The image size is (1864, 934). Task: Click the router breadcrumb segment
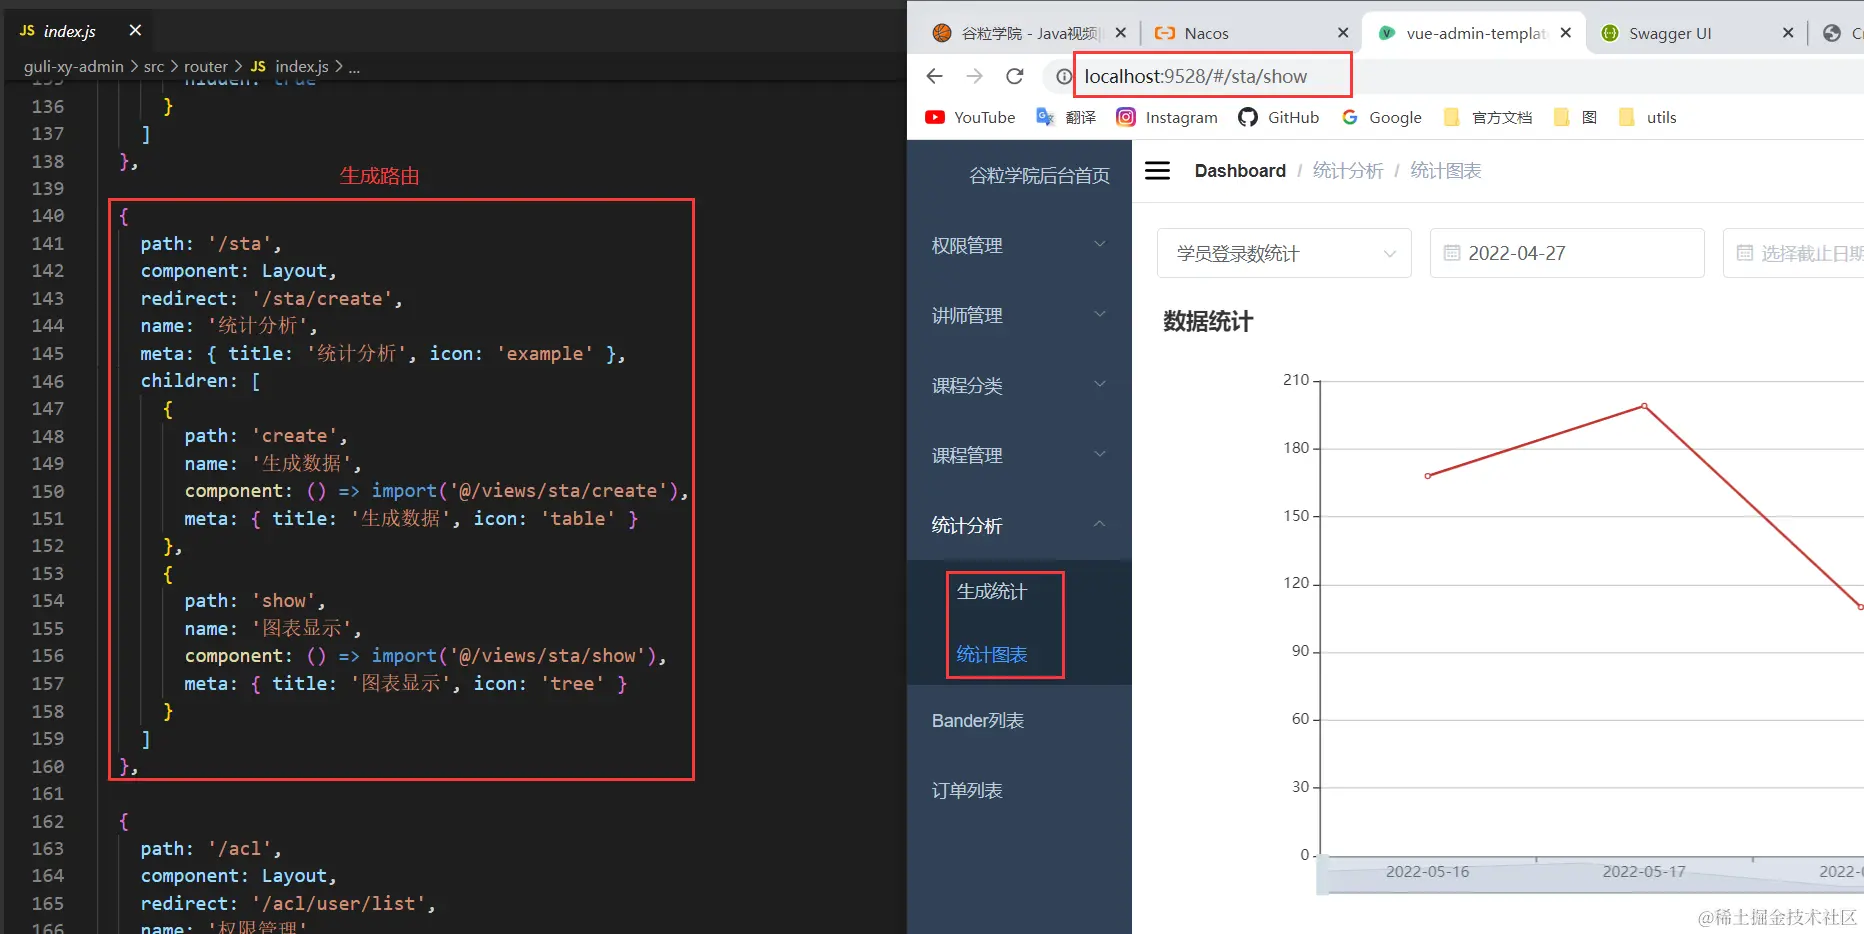coord(206,67)
